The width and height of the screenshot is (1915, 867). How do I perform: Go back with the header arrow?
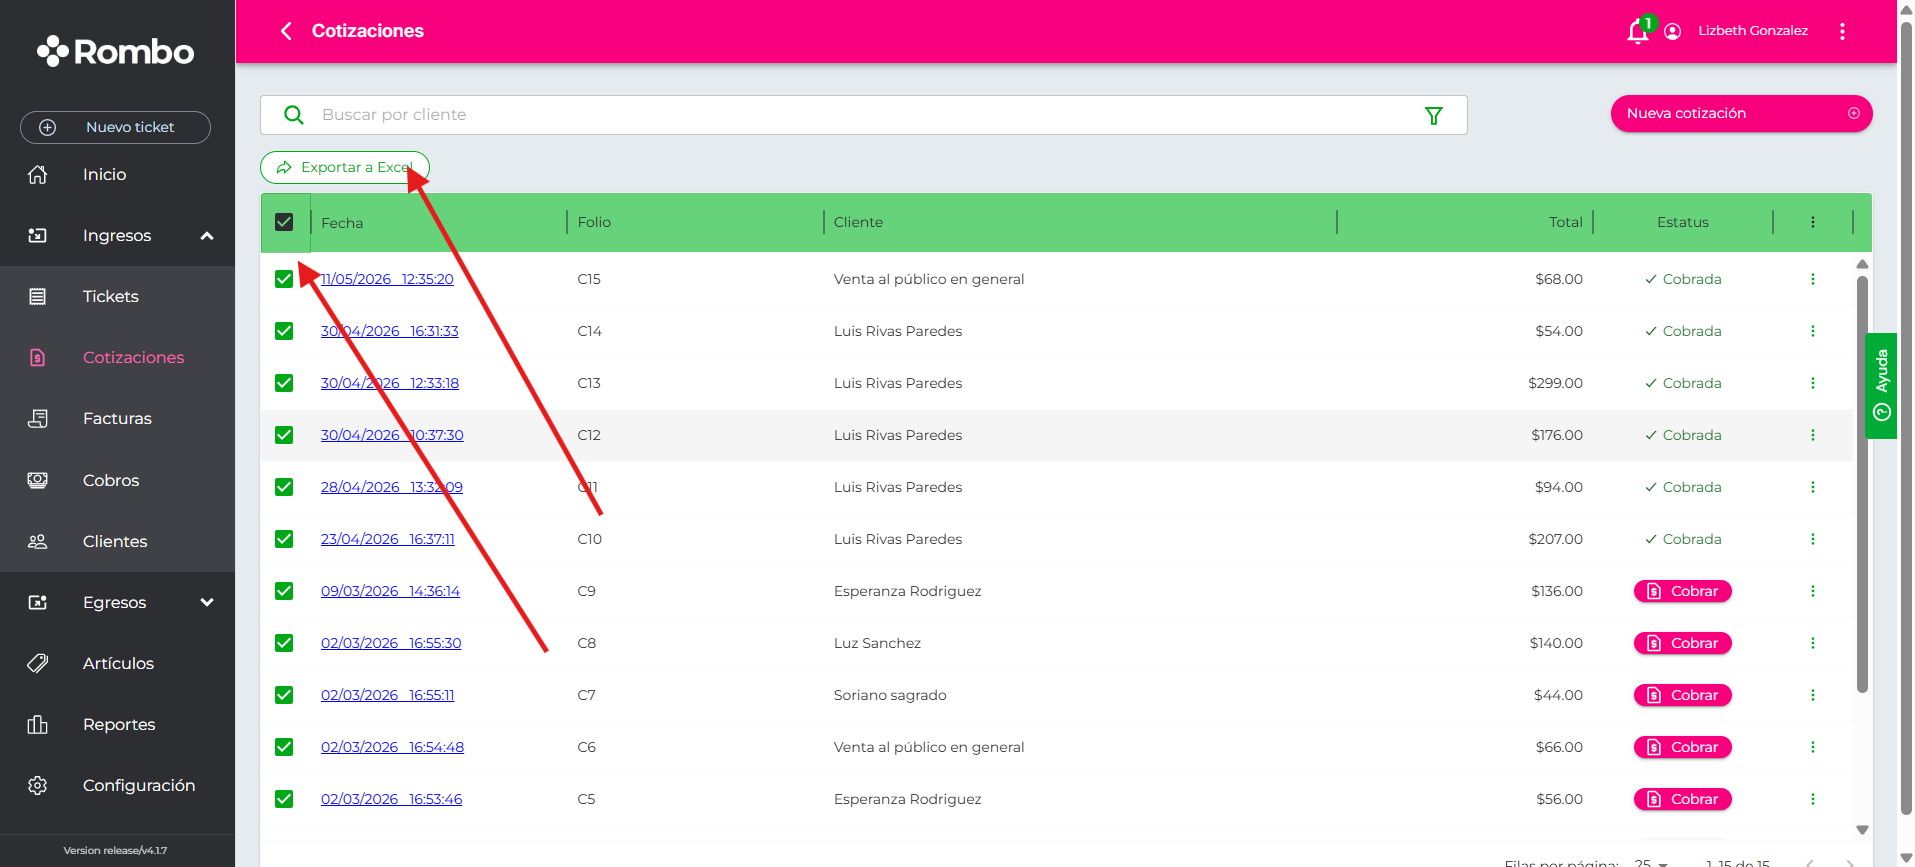coord(286,31)
